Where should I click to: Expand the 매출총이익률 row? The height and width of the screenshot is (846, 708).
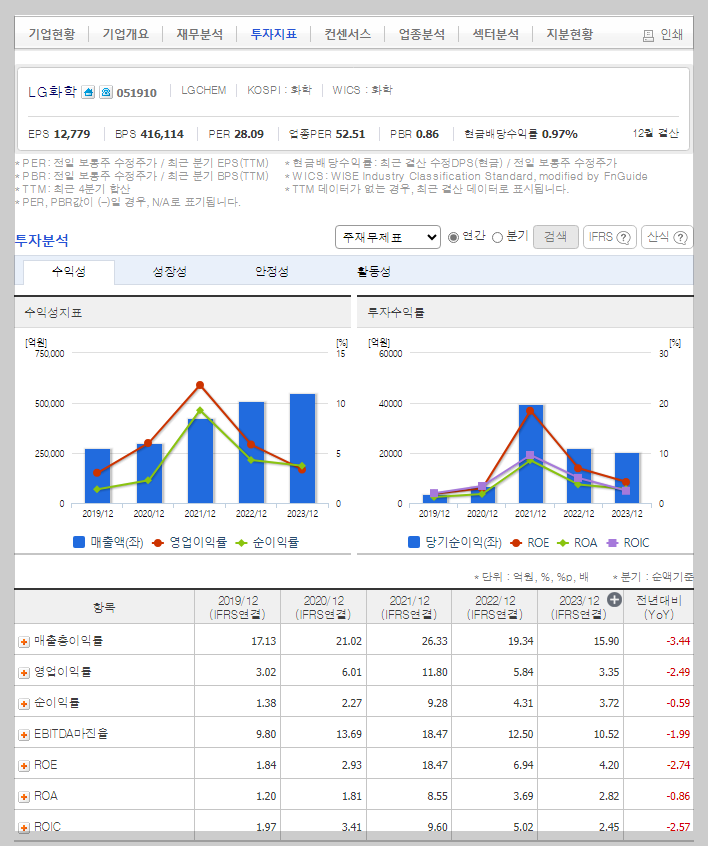pos(24,642)
